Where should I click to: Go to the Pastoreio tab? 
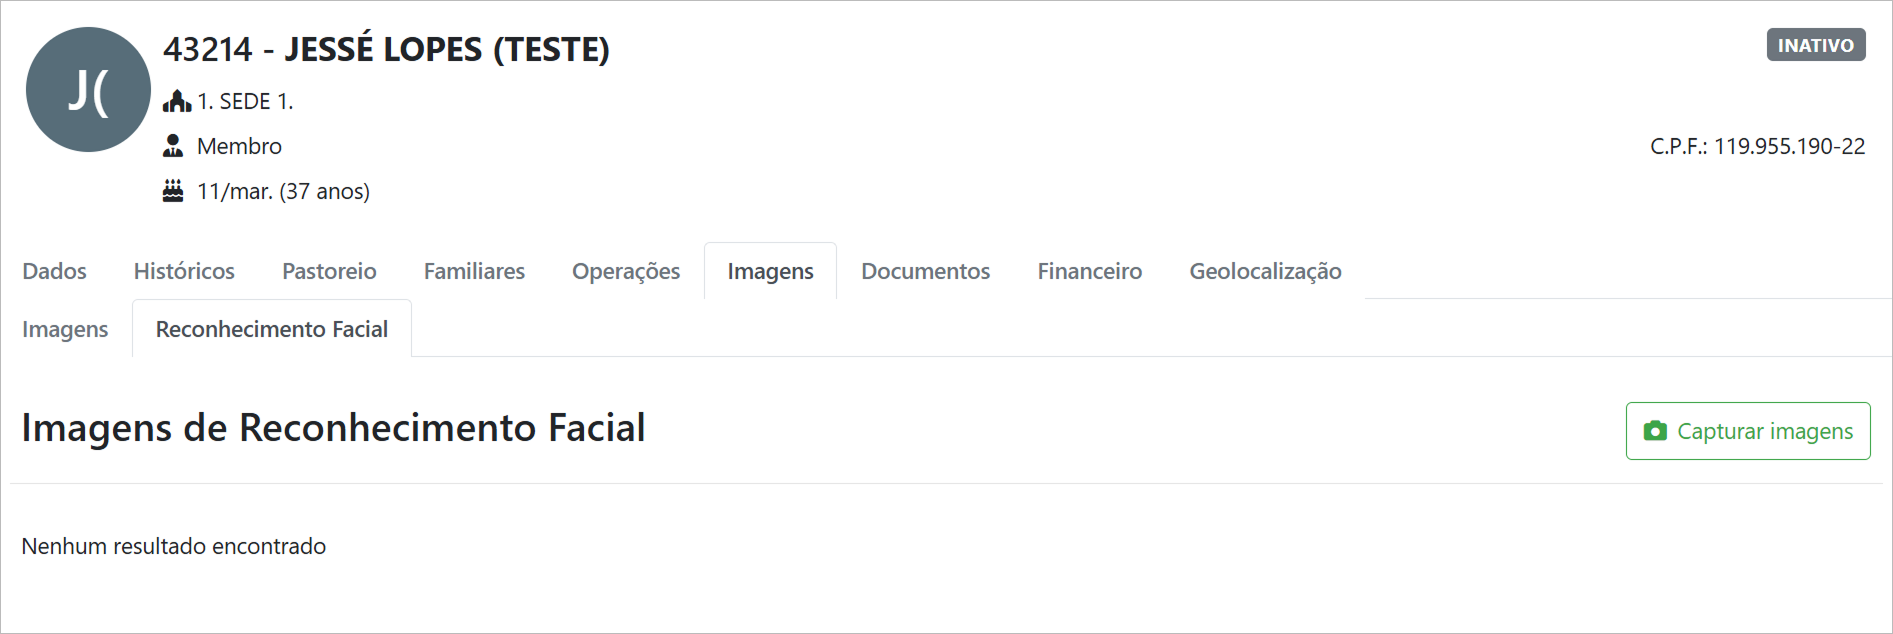click(329, 271)
